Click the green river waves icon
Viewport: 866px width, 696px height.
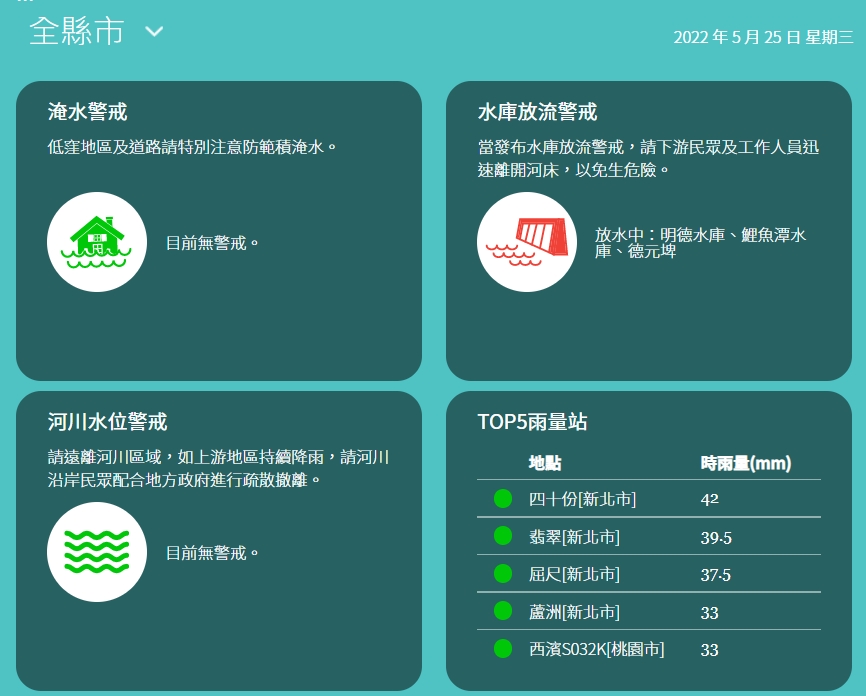(97, 552)
